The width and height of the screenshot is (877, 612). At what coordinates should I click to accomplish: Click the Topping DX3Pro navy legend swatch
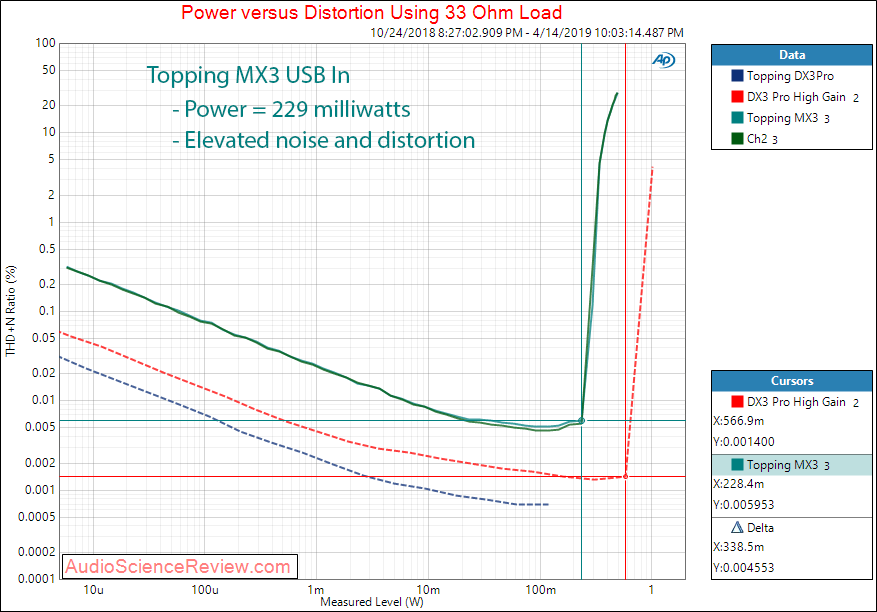click(x=737, y=76)
